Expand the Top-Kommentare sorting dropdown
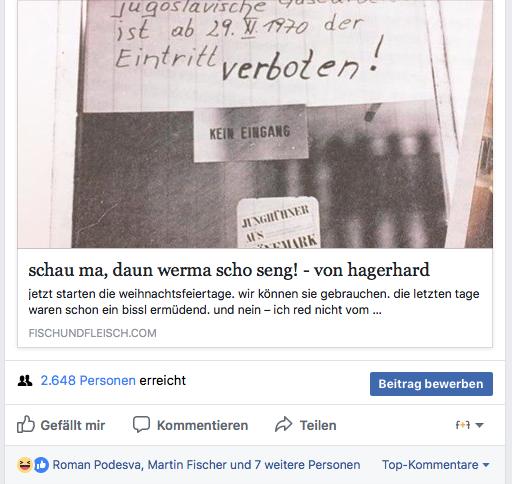Viewport: 512px width, 484px height. tap(436, 465)
